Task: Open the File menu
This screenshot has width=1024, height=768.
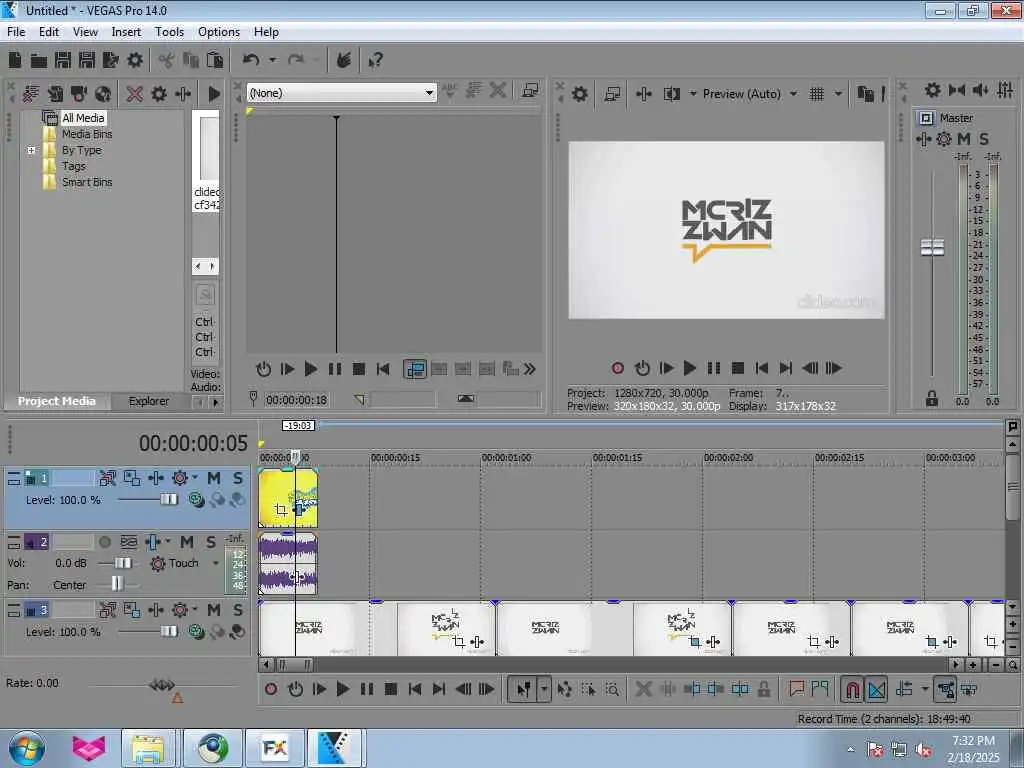Action: pyautogui.click(x=16, y=32)
